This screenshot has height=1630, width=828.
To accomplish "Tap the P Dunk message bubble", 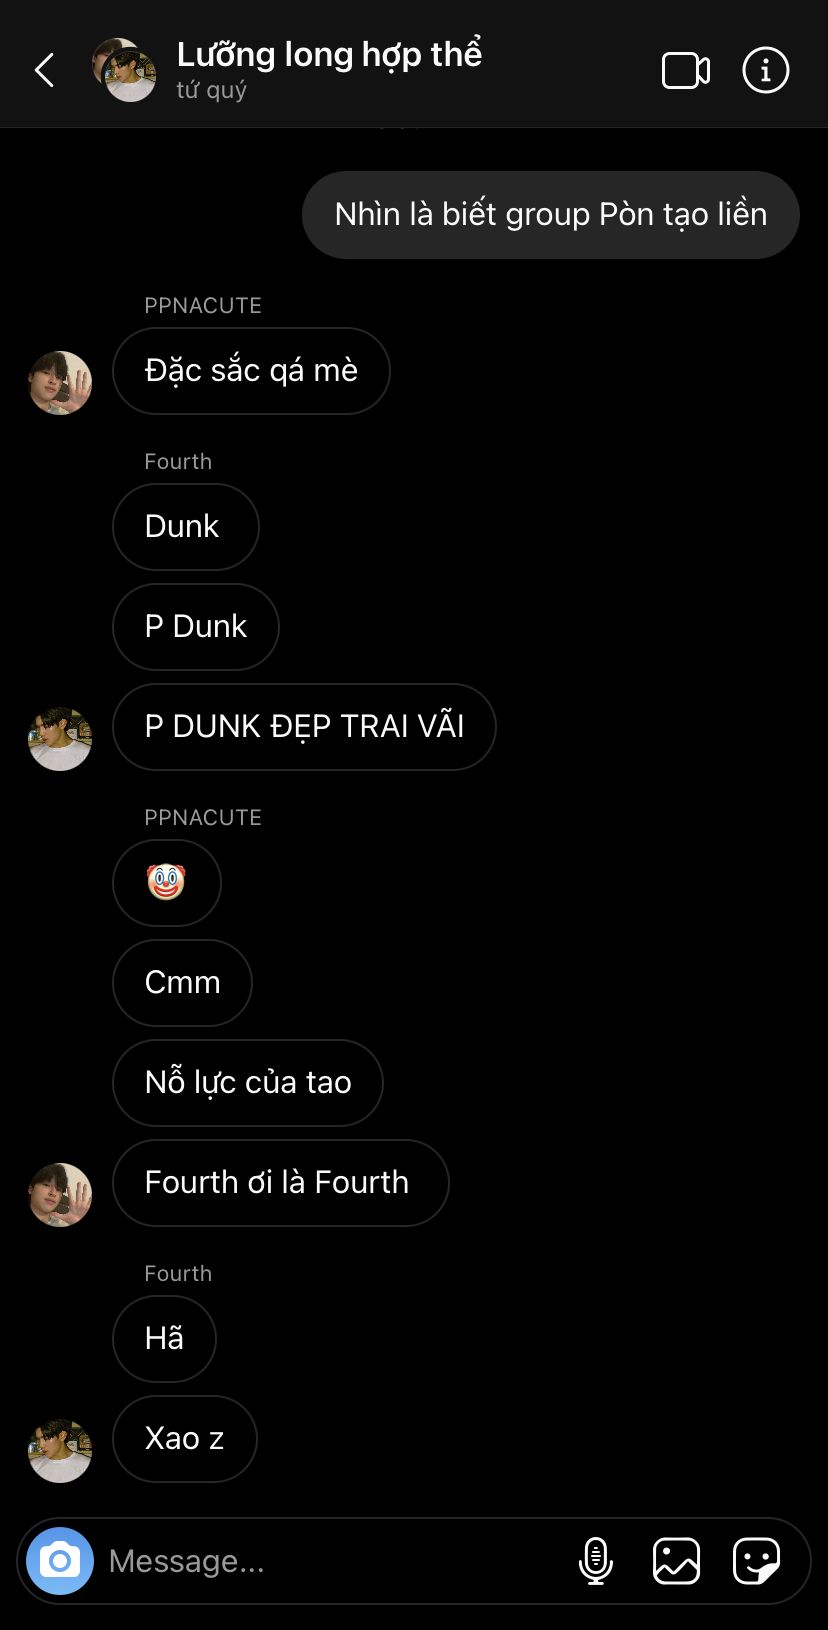I will coord(196,627).
